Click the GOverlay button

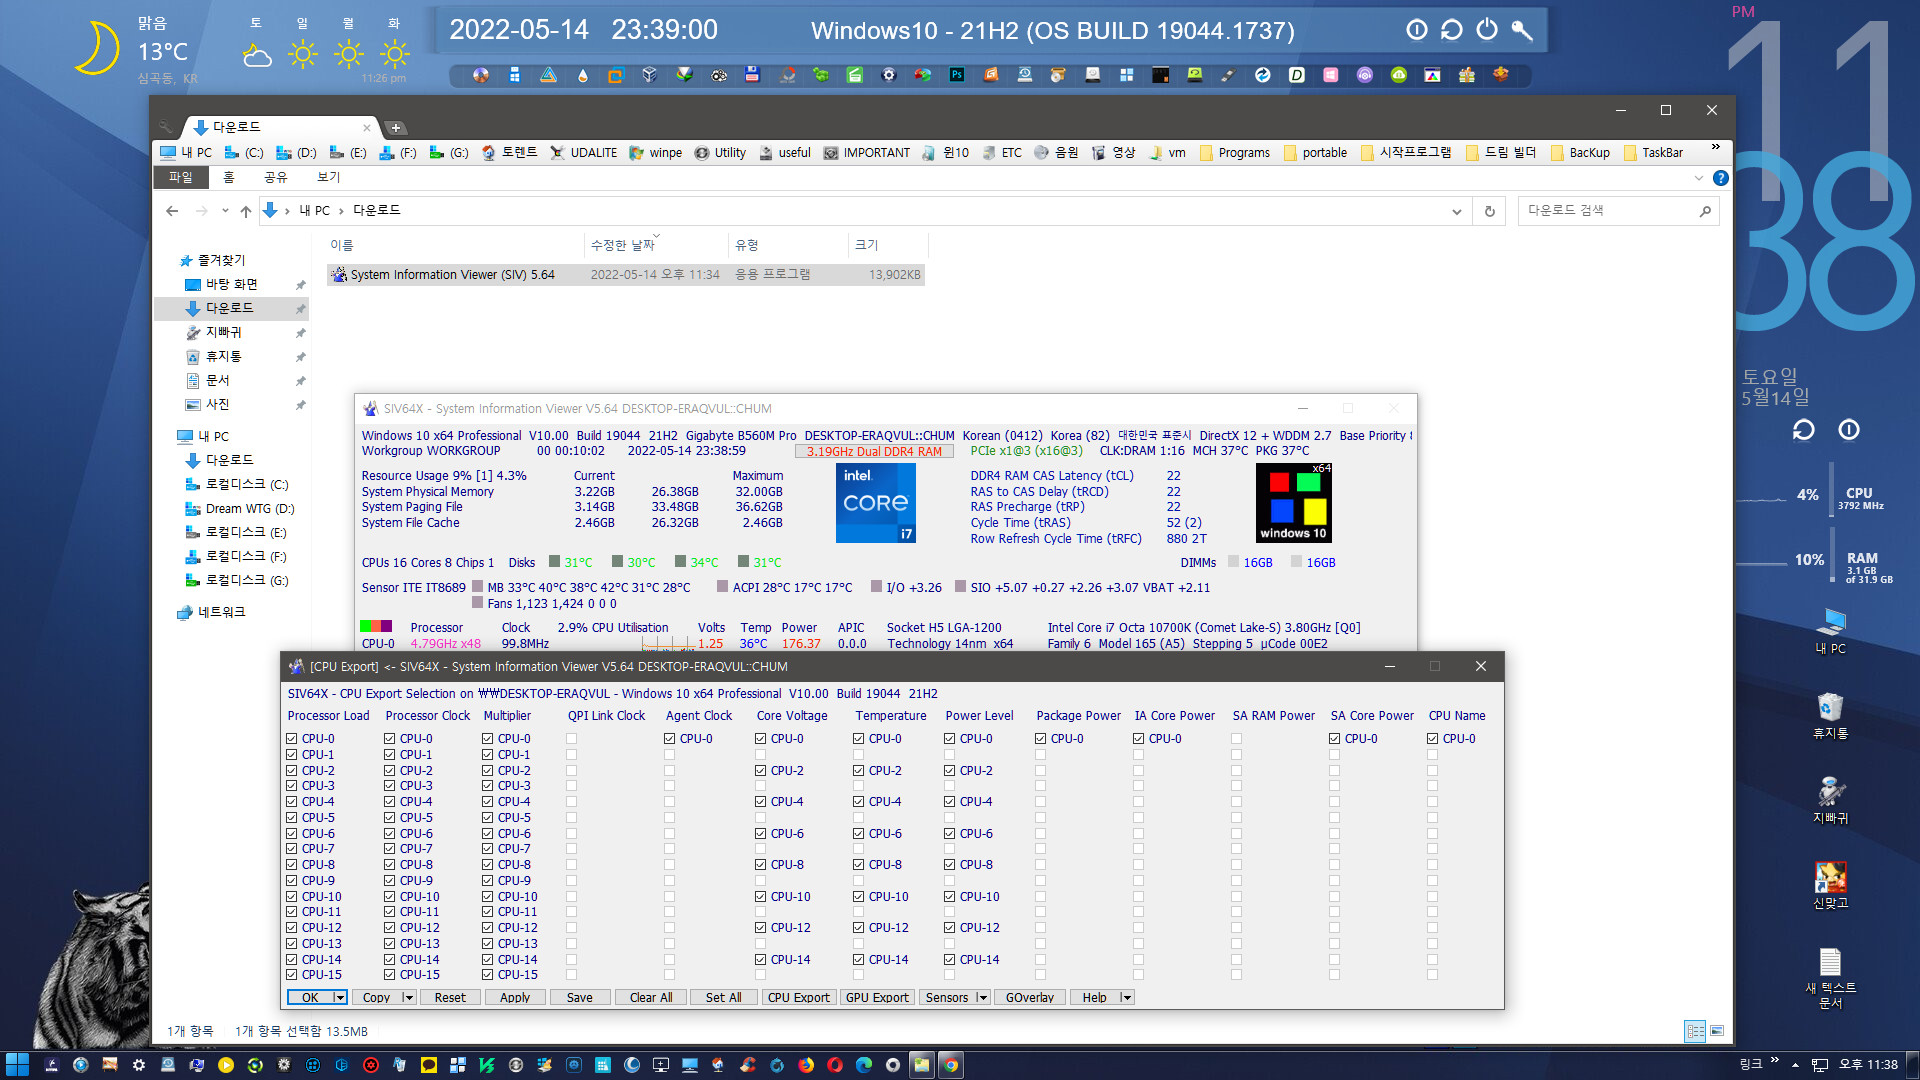(1030, 998)
